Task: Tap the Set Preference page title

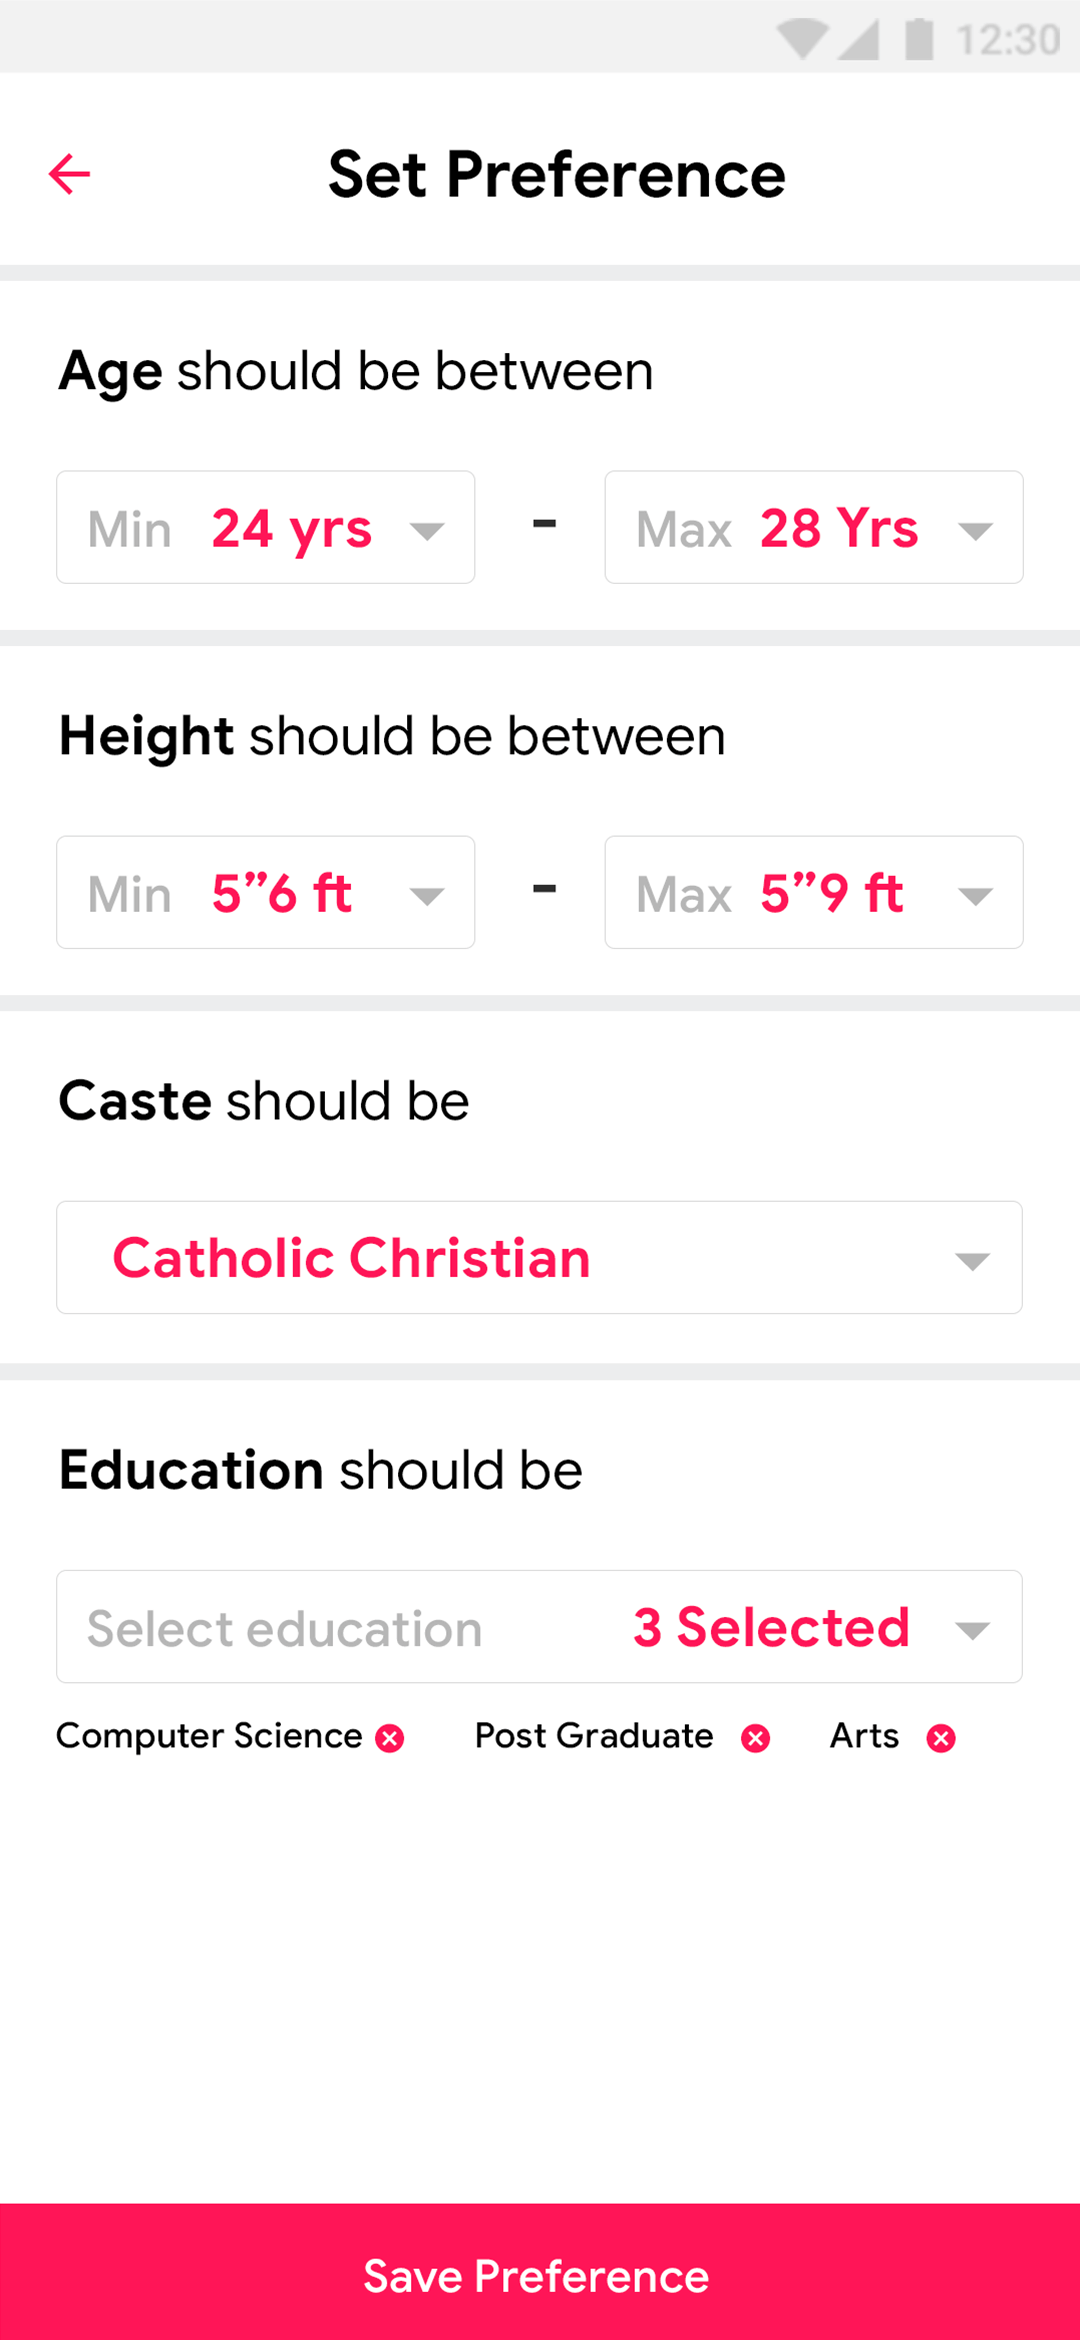Action: (557, 175)
